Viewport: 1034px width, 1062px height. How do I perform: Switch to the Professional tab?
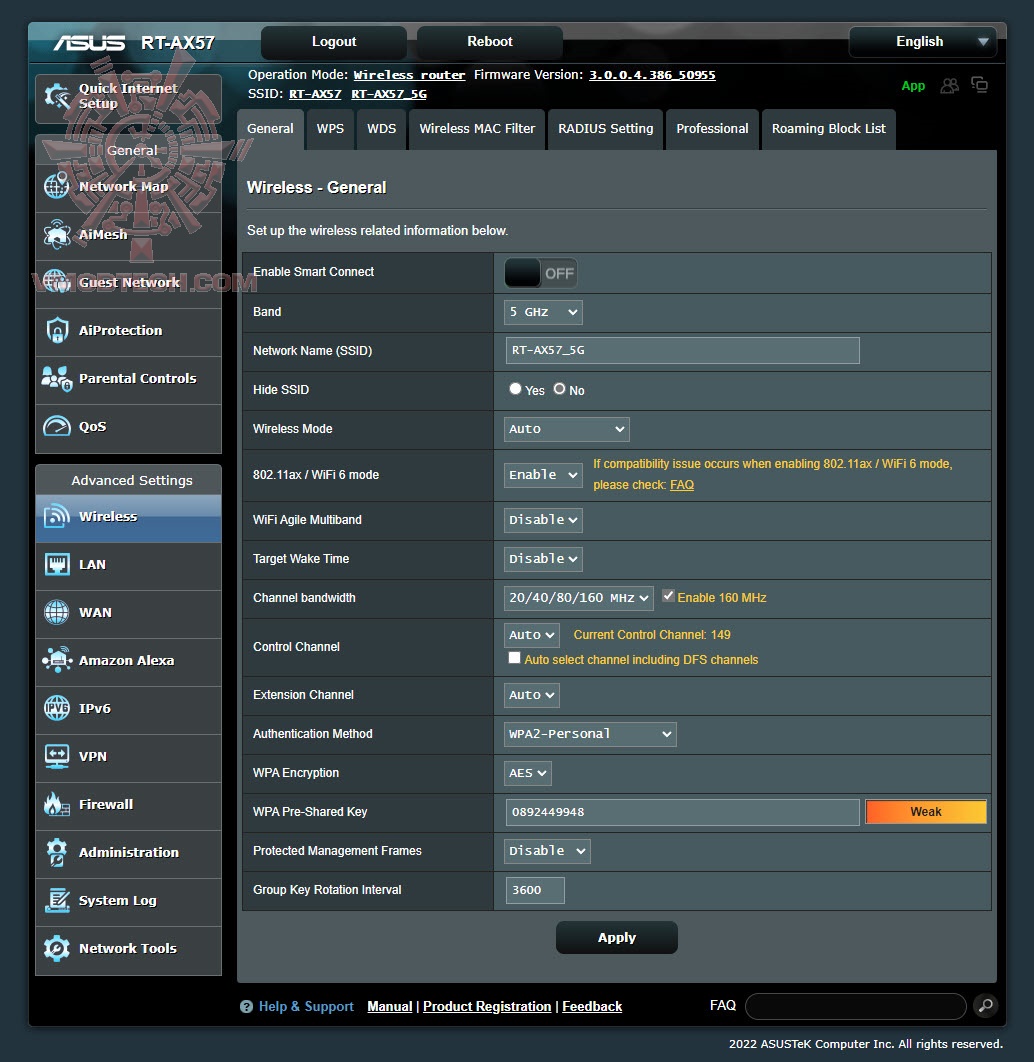click(x=712, y=129)
